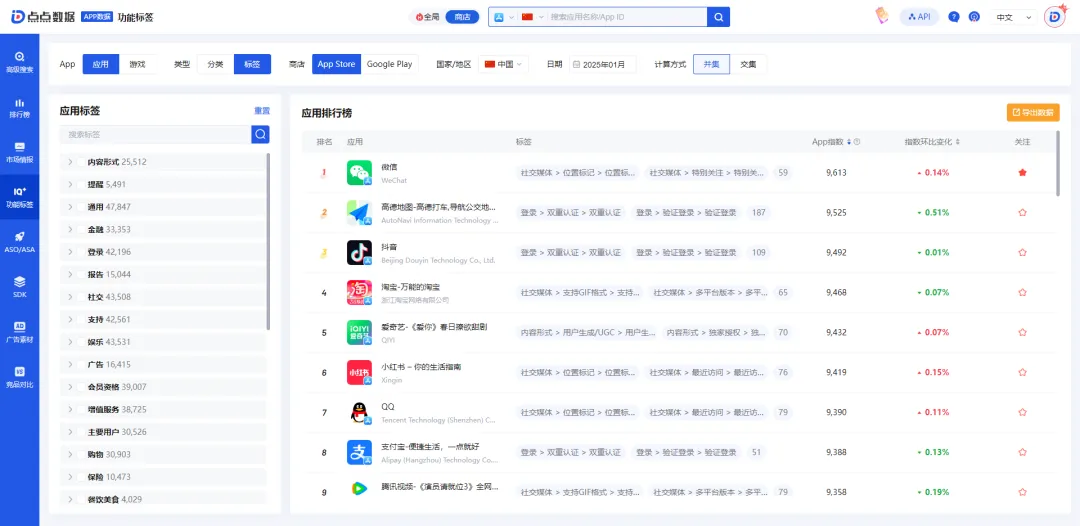This screenshot has width=1080, height=526.
Task: Check the 娱乐 tag checkbox
Action: [x=81, y=342]
